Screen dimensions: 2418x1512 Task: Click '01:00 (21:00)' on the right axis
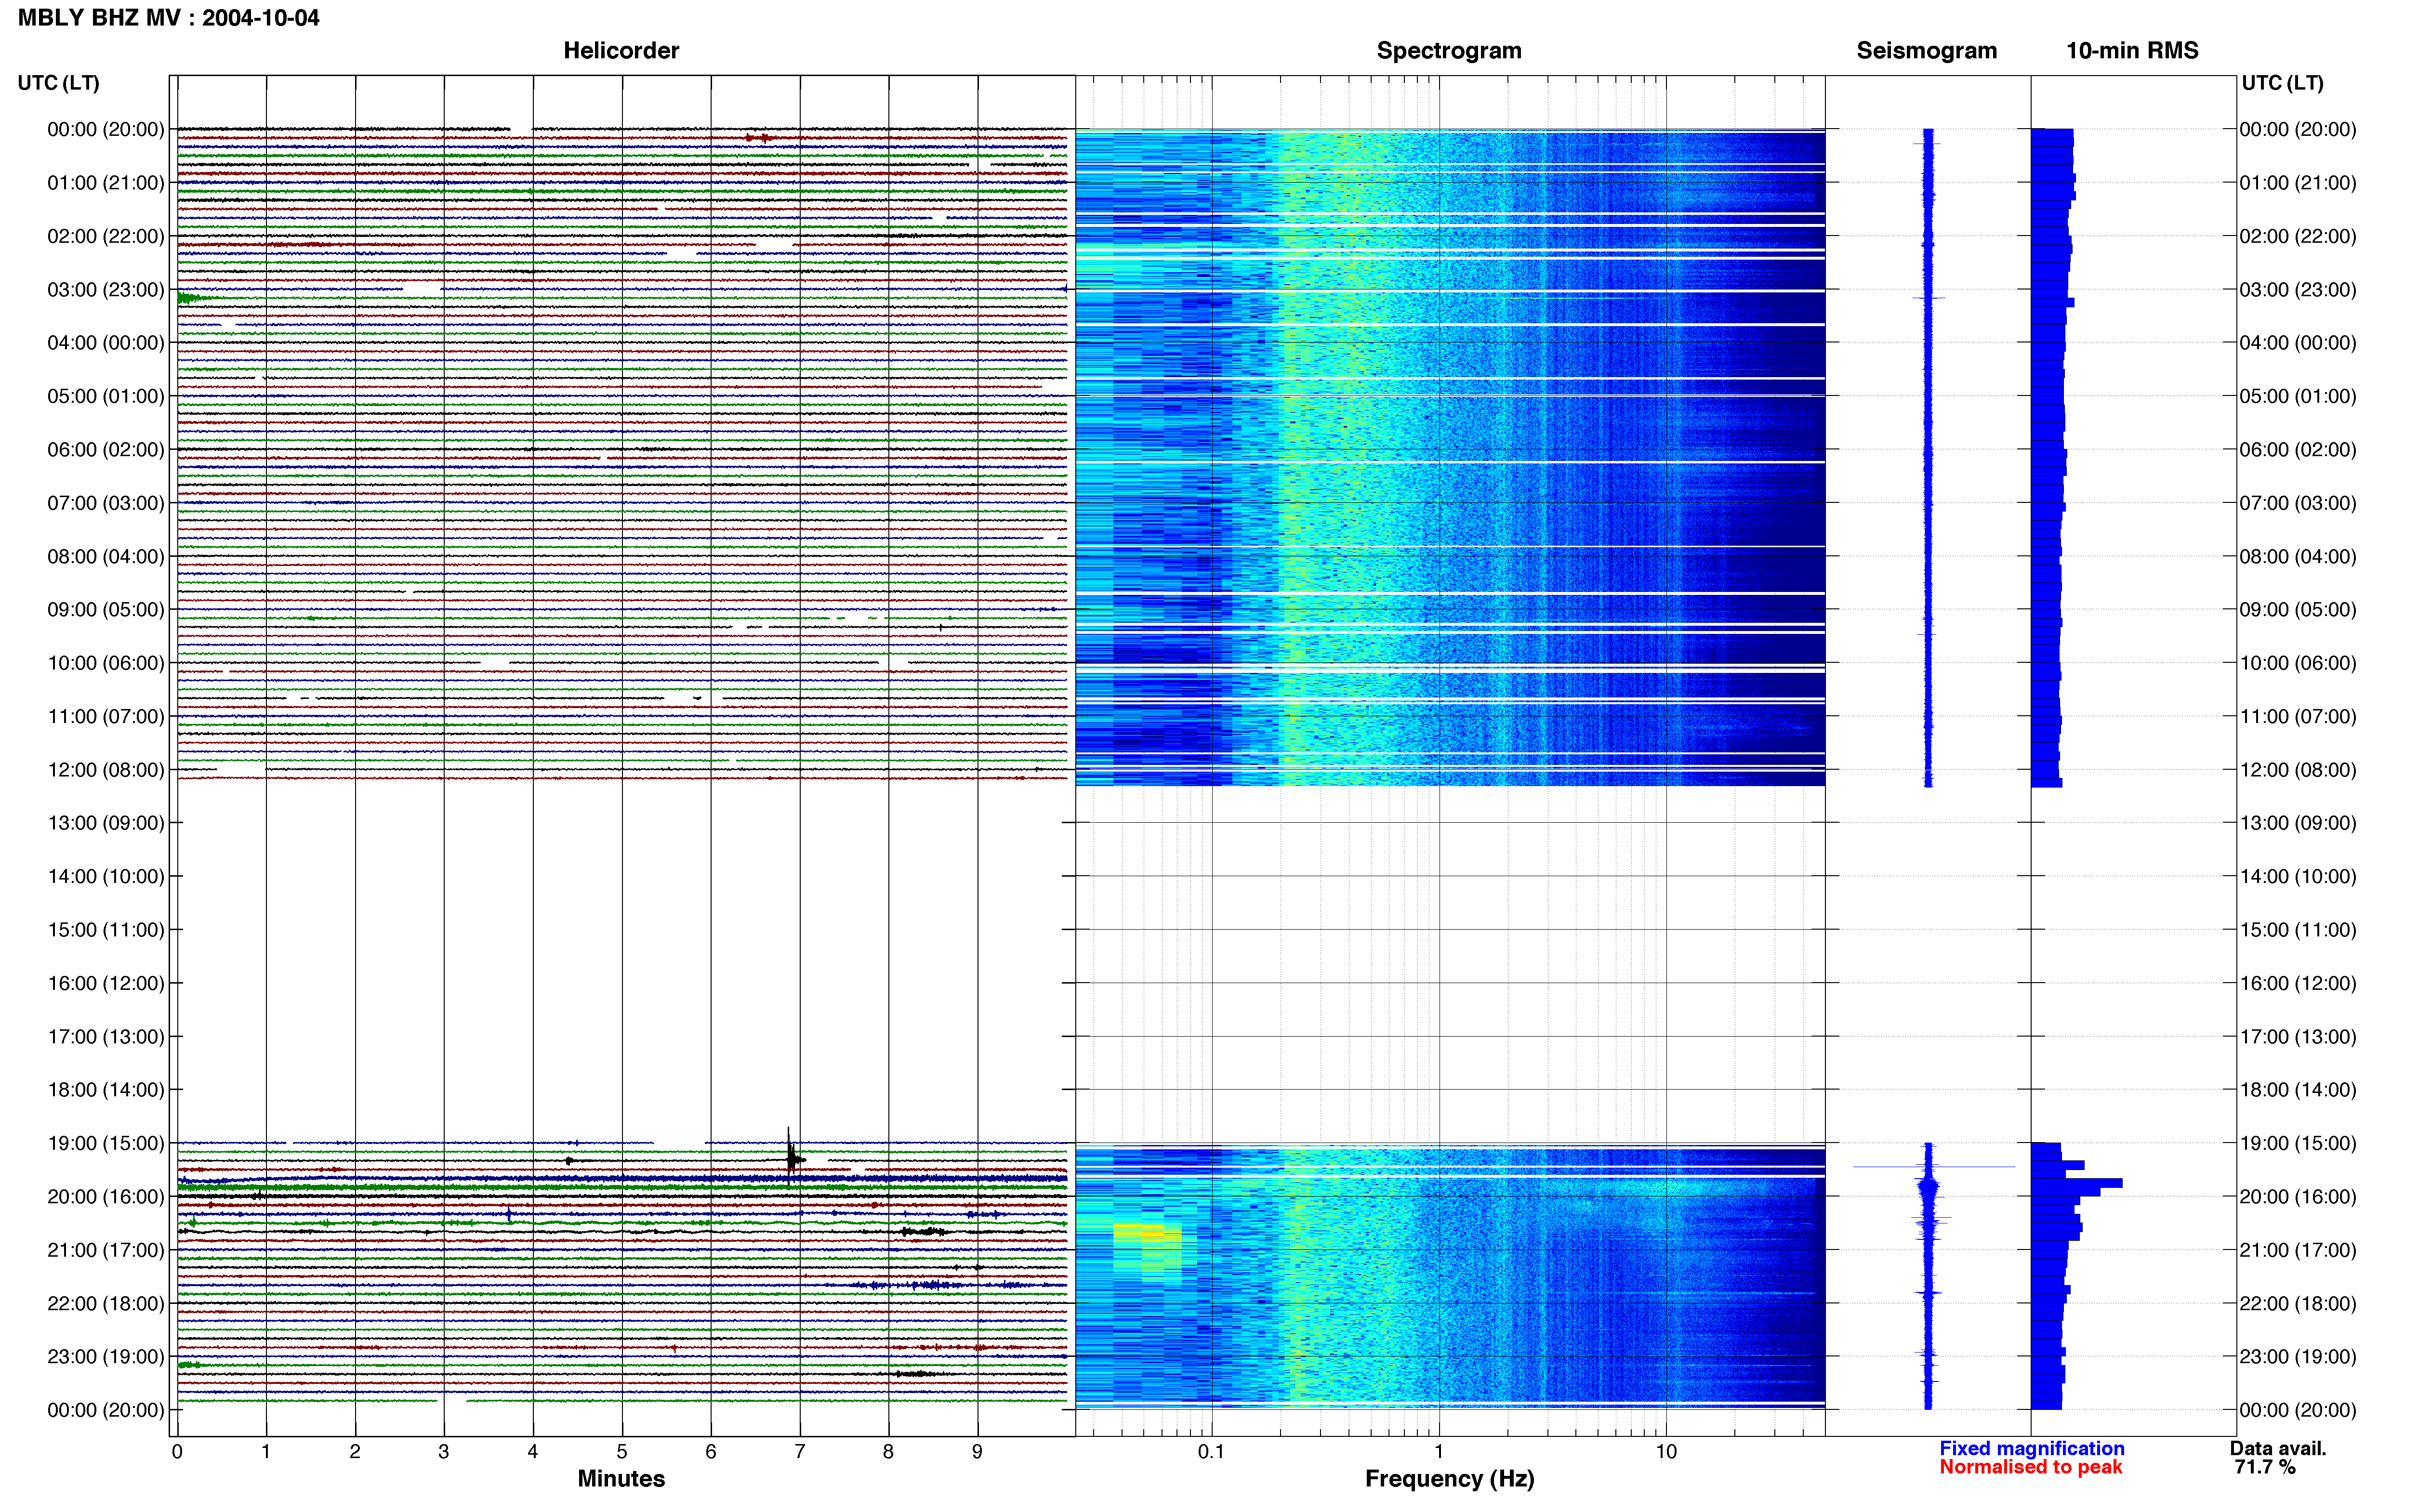(2298, 183)
